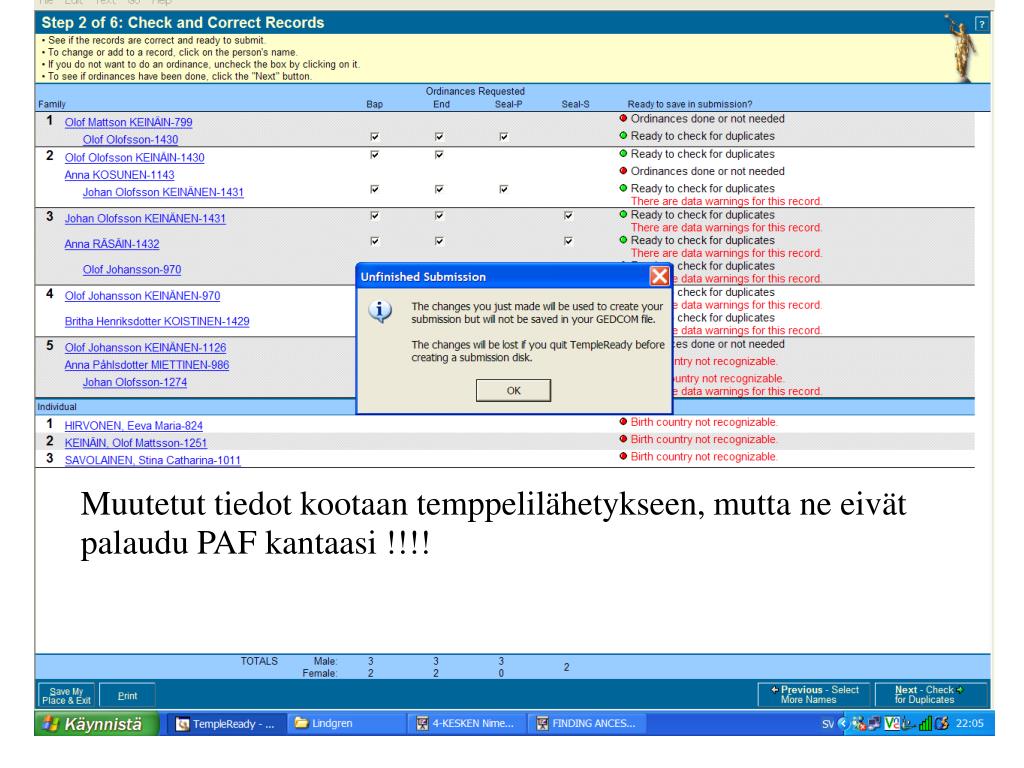Open the help question-mark icon
The height and width of the screenshot is (768, 1024).
(x=981, y=24)
